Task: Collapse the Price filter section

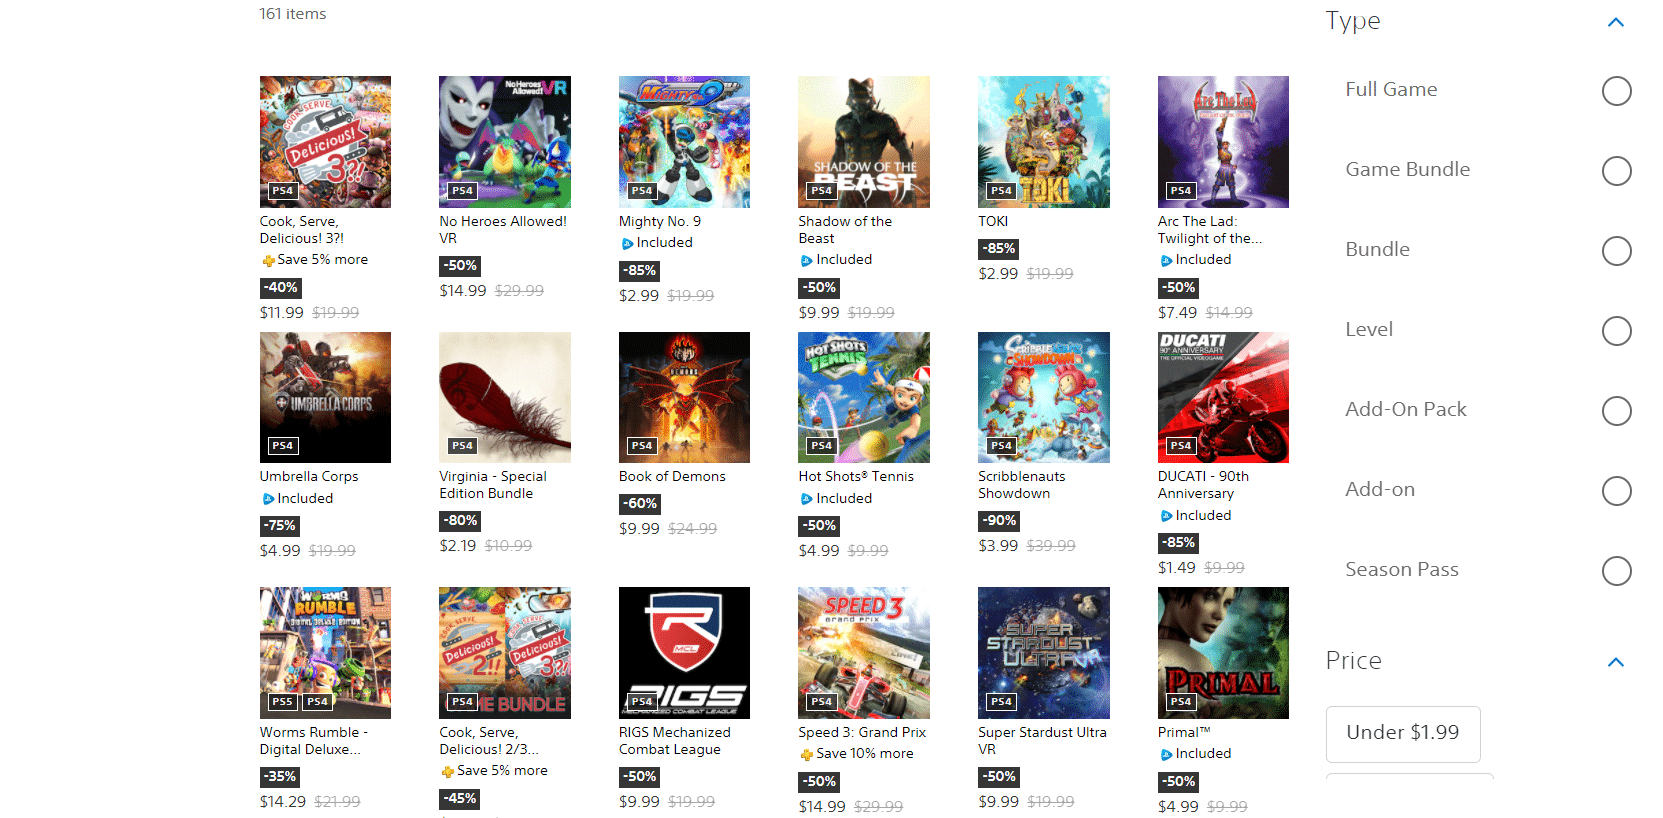Action: pyautogui.click(x=1615, y=662)
